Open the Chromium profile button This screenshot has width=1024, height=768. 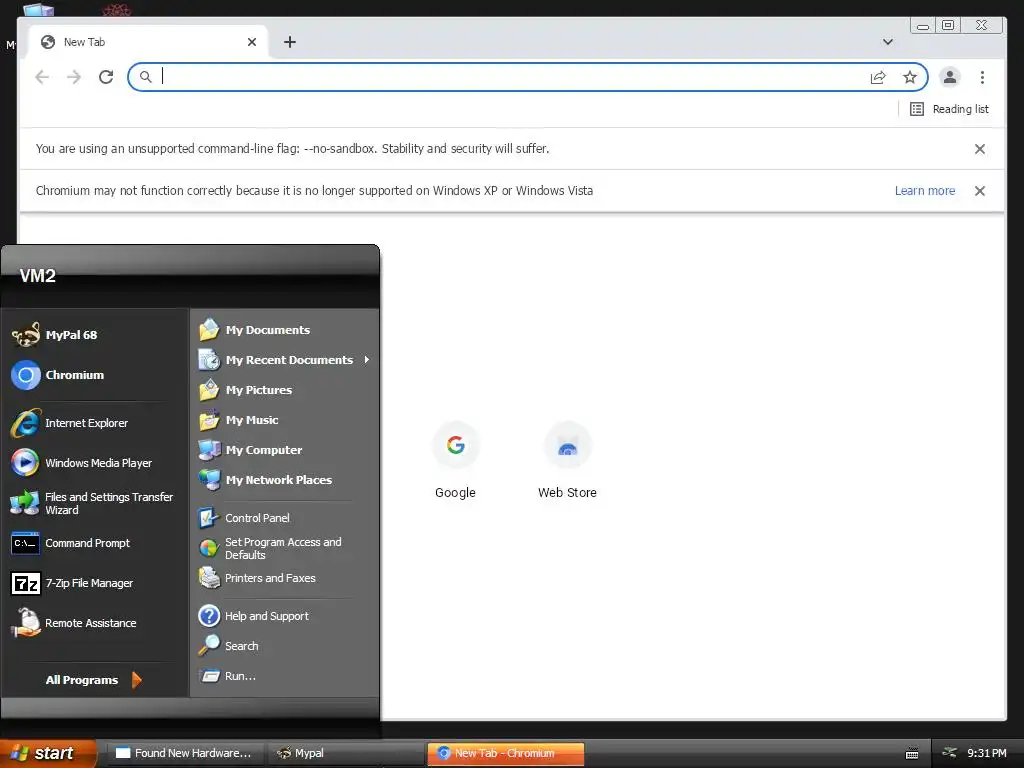coord(950,77)
